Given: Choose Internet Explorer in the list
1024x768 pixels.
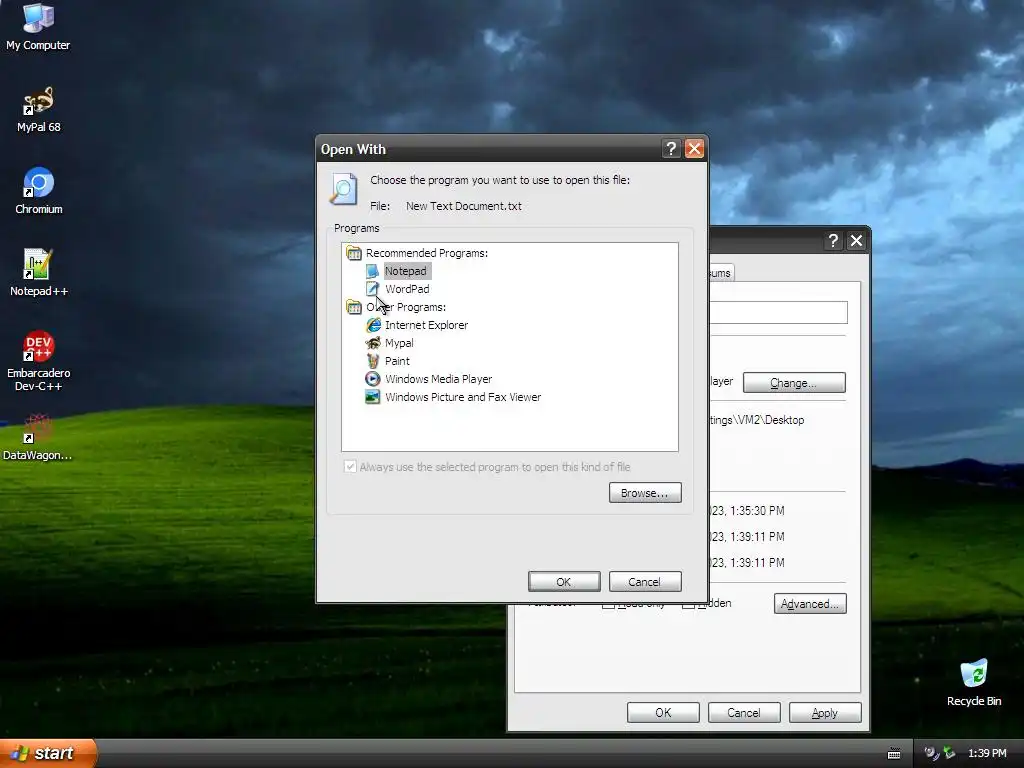Looking at the screenshot, I should [x=426, y=325].
